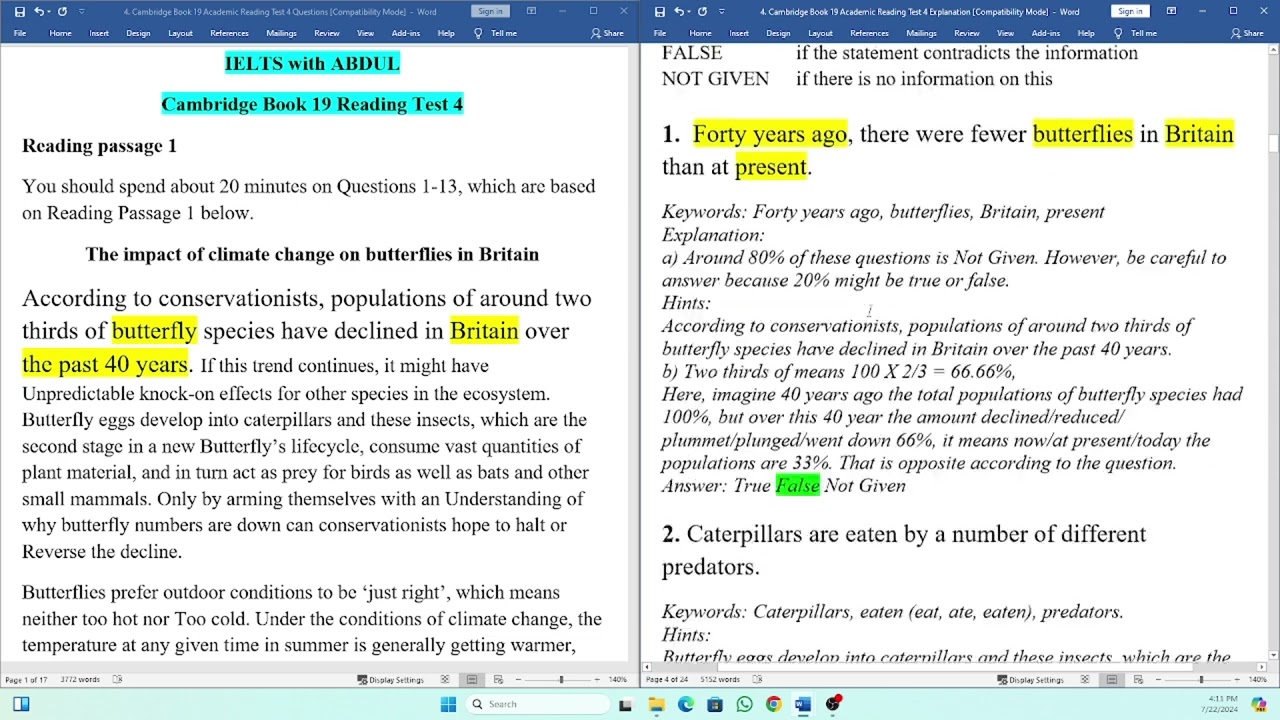Viewport: 1280px width, 720px height.
Task: Zoom out with minus button in Questions window
Action: point(518,680)
